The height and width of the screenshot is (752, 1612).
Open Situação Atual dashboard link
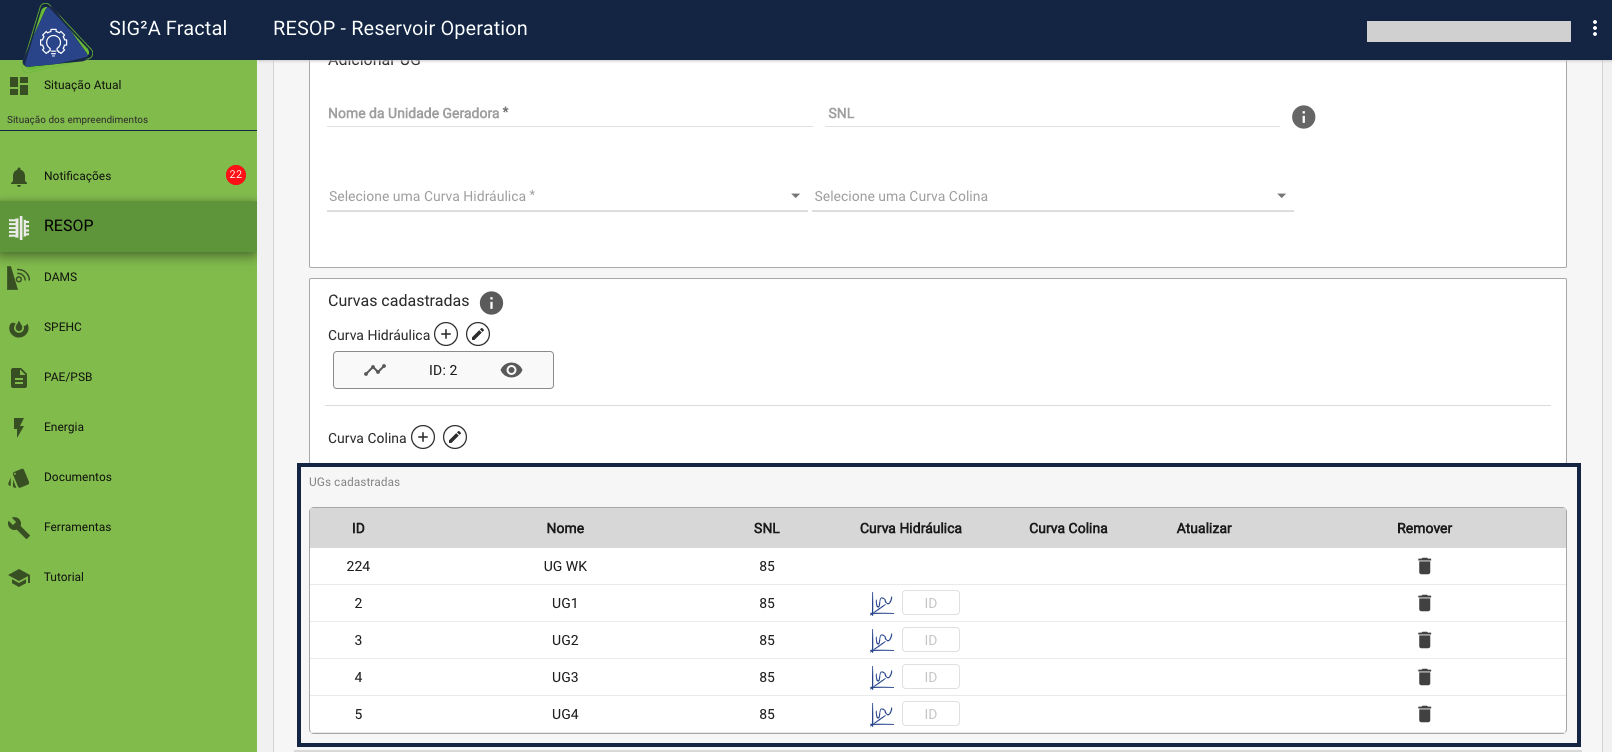pyautogui.click(x=82, y=85)
